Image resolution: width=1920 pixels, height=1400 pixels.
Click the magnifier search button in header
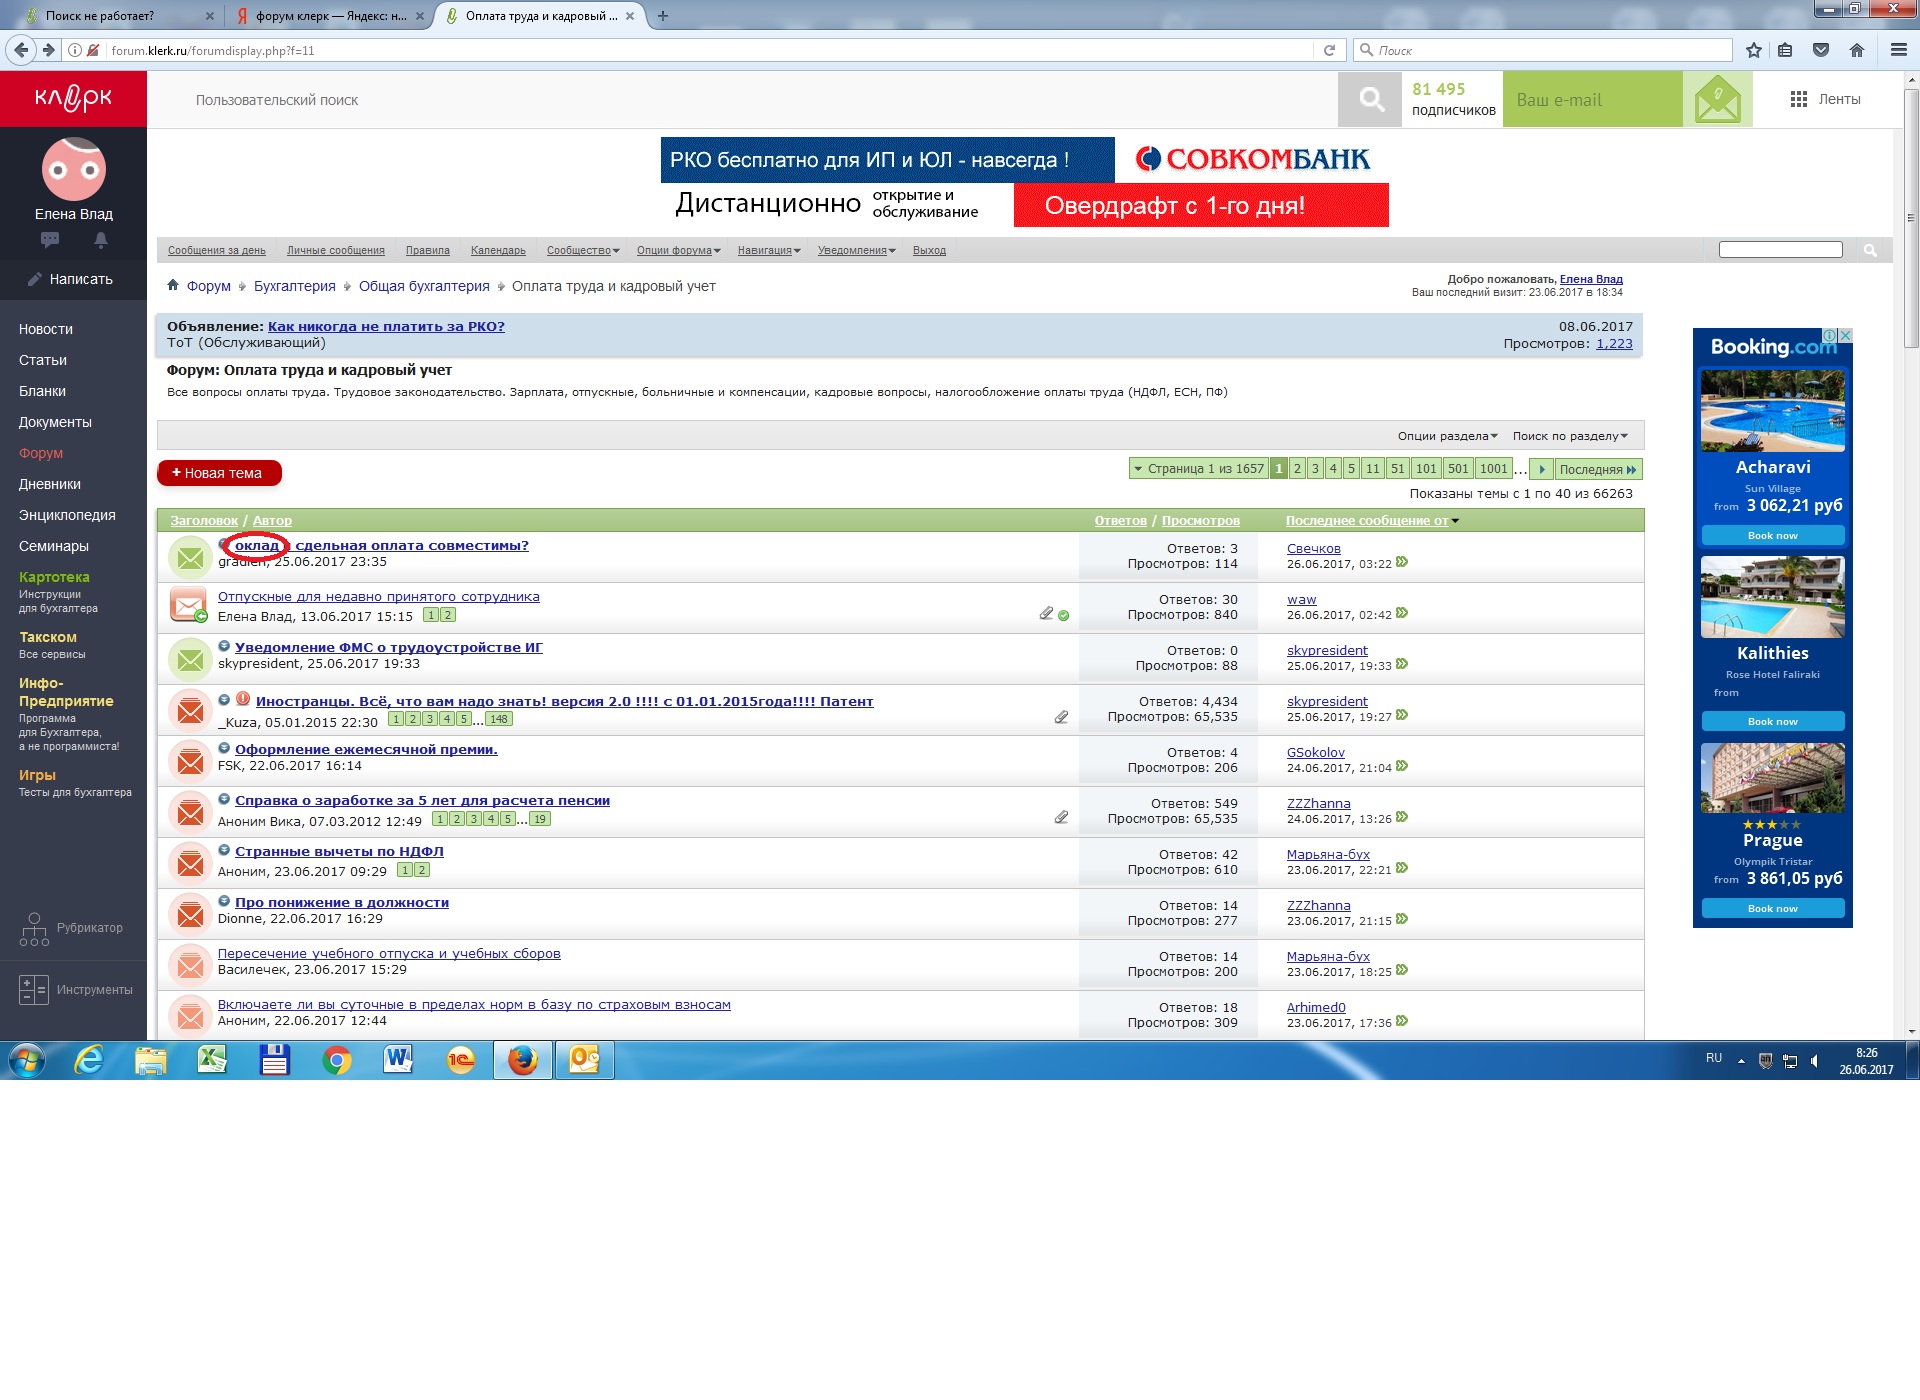pyautogui.click(x=1371, y=99)
